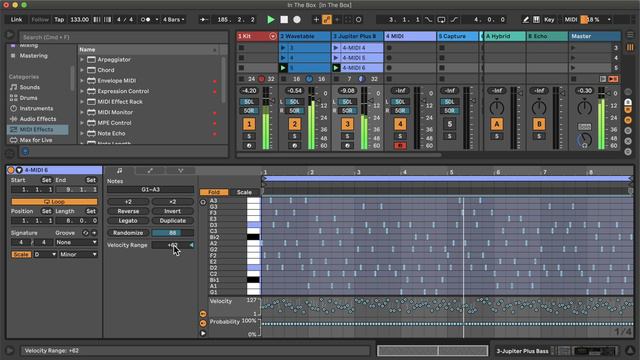
Task: Toggle the Fold button in piano roll
Action: click(214, 192)
